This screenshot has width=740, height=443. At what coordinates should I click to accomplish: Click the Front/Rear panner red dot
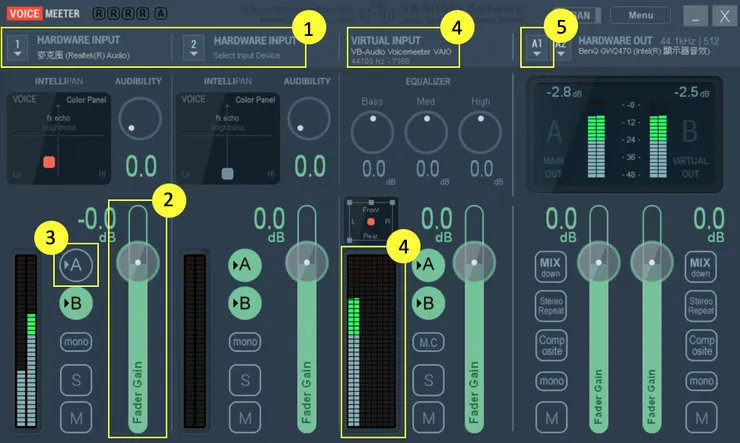pos(370,222)
